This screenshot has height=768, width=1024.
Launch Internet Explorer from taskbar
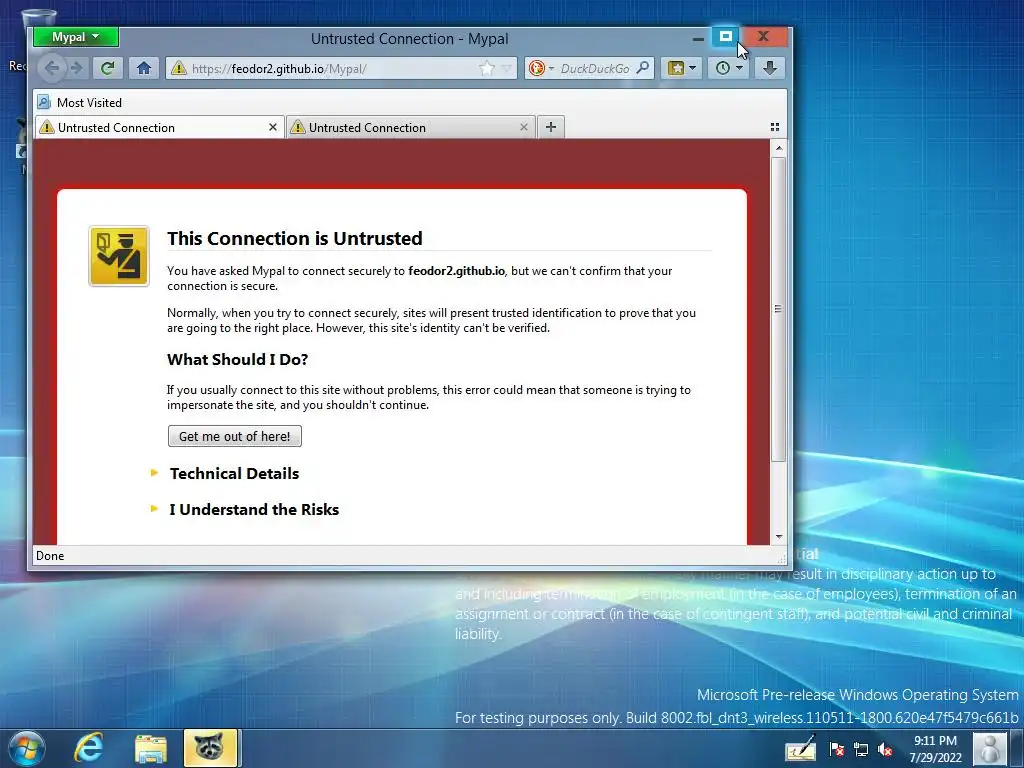[88, 748]
